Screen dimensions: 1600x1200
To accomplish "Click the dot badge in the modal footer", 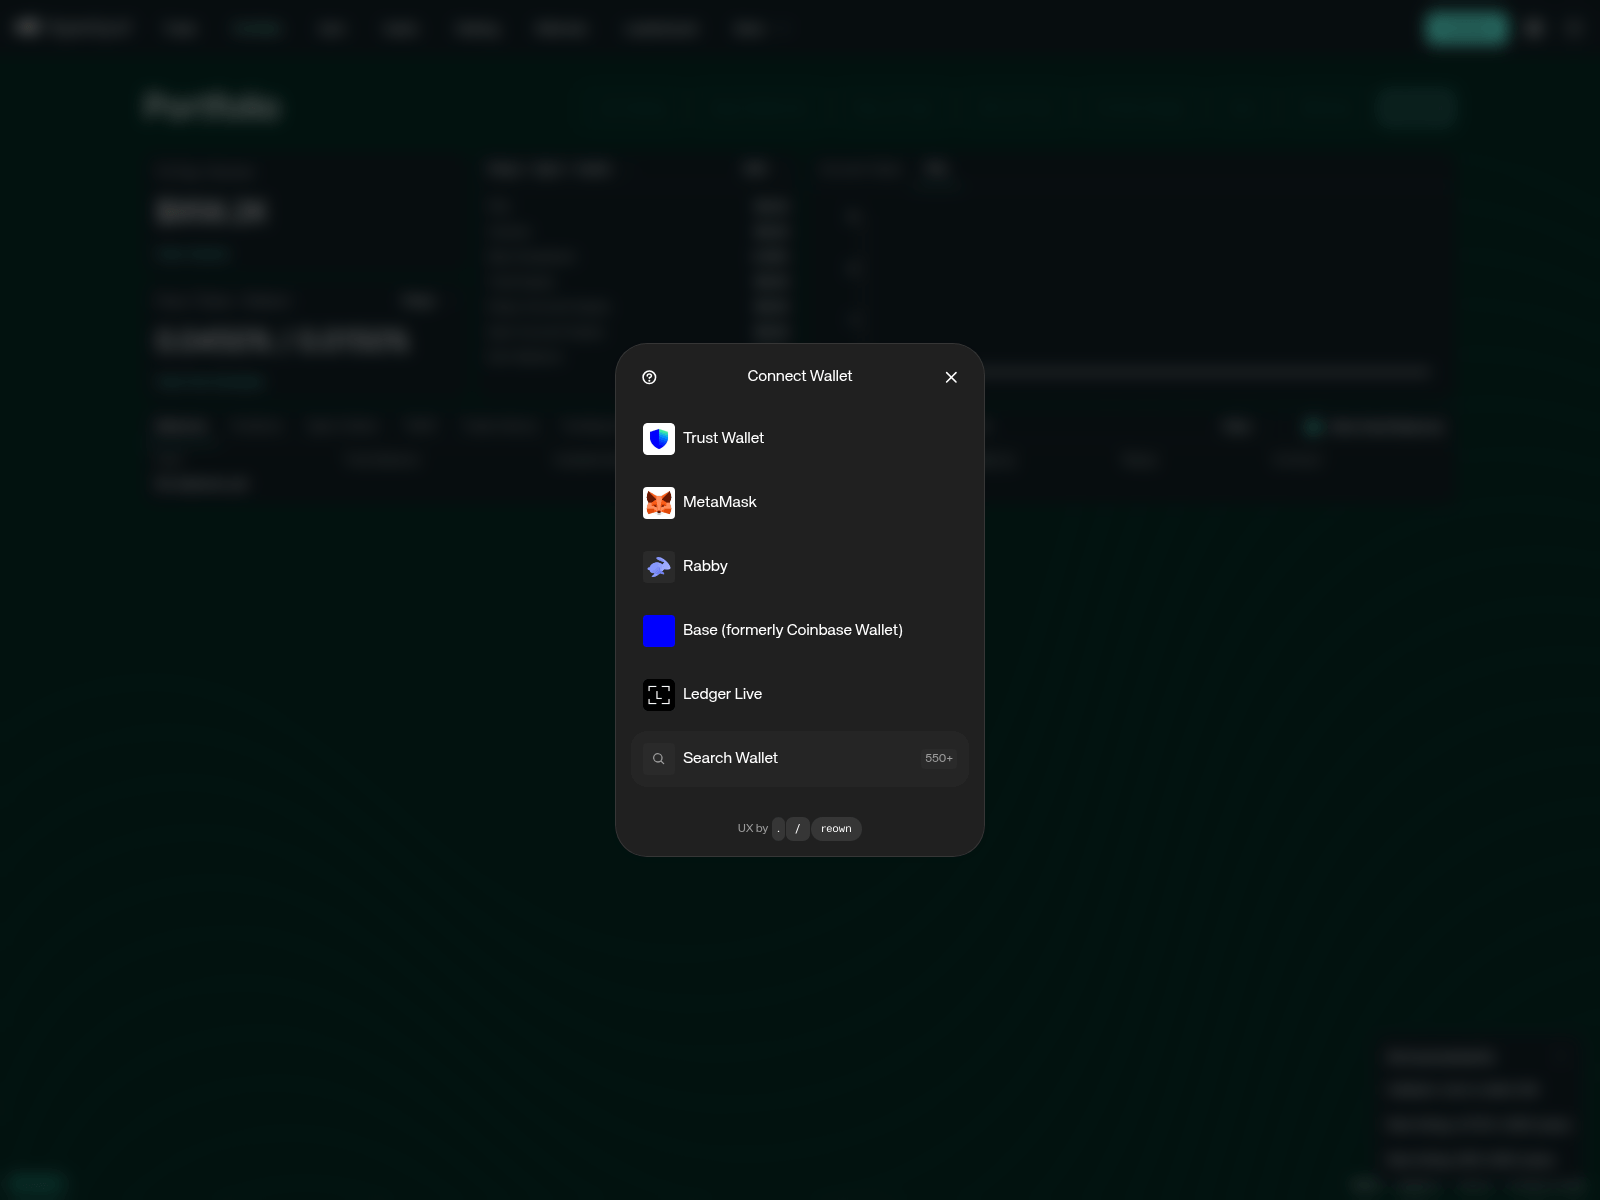I will (779, 828).
